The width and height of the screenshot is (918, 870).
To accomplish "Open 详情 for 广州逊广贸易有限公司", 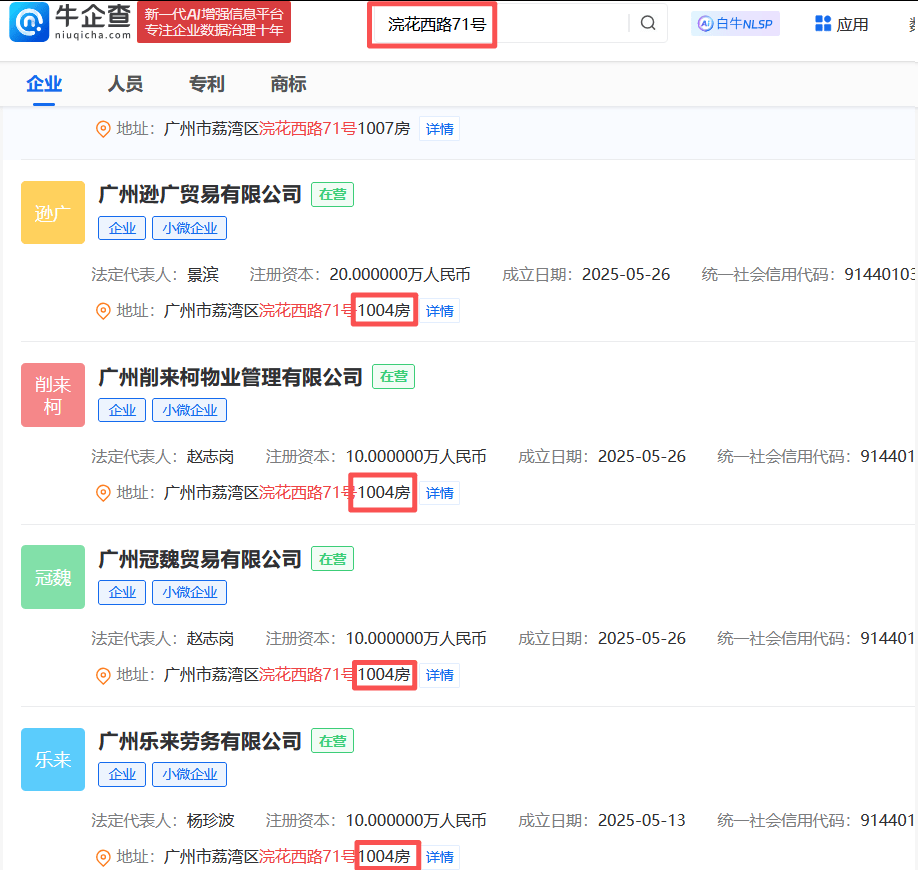I will point(439,310).
